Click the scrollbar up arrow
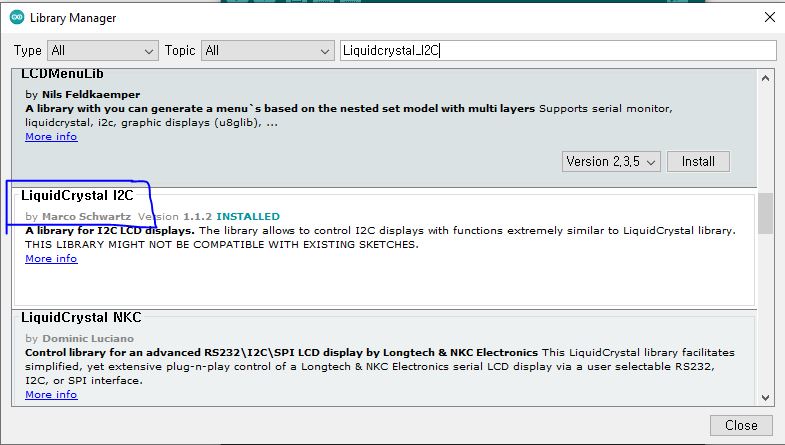 [765, 78]
